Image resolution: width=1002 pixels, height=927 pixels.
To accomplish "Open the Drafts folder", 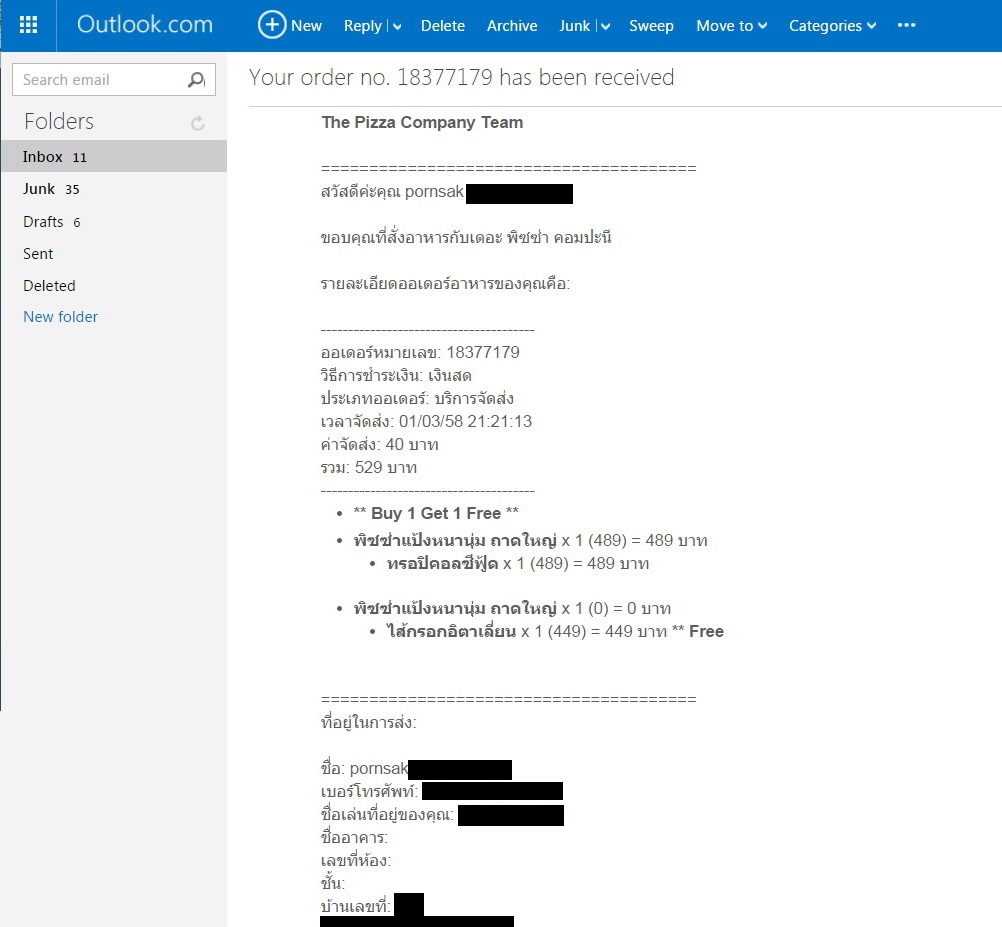I will click(114, 222).
